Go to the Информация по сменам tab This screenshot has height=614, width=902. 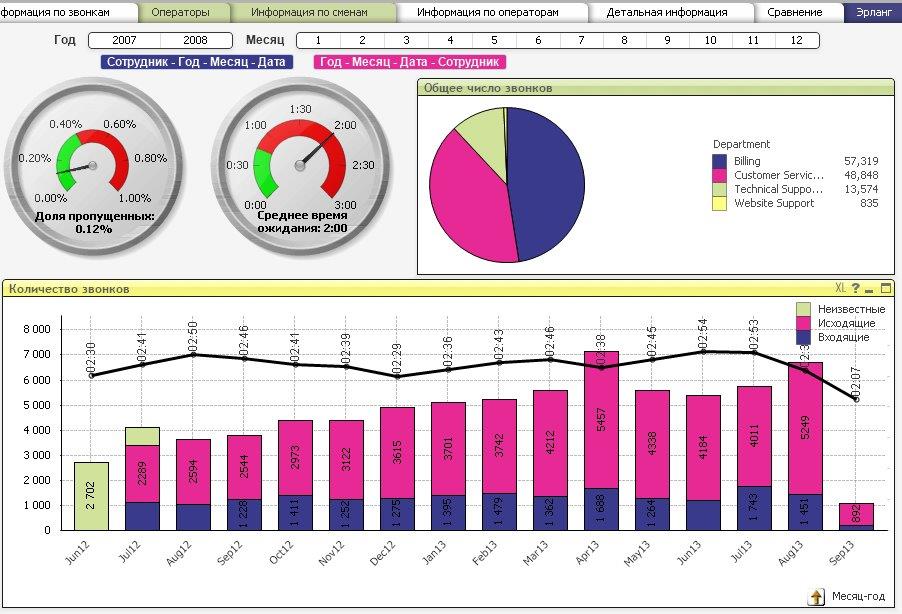click(x=311, y=12)
